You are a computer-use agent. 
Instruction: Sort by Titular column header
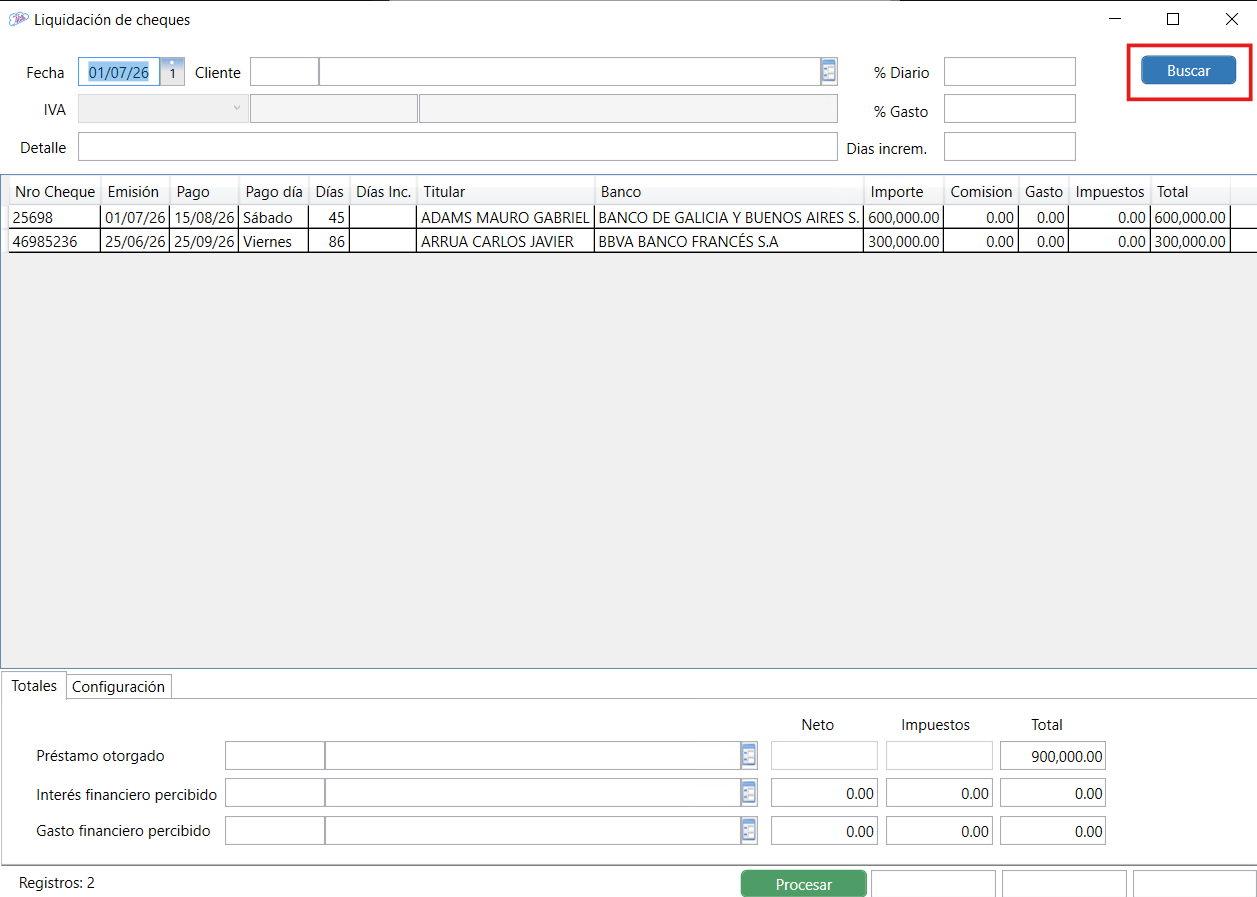505,192
